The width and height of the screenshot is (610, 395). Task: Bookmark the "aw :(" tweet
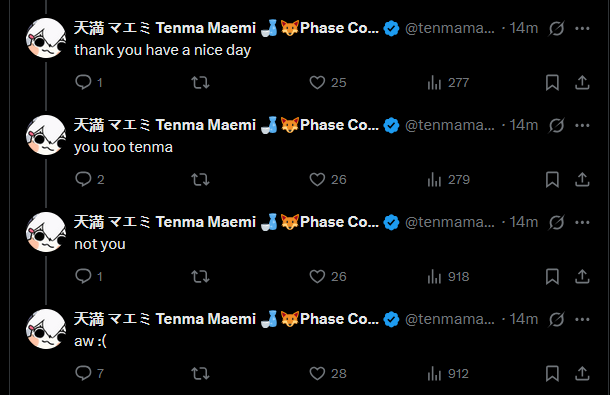[x=552, y=374]
